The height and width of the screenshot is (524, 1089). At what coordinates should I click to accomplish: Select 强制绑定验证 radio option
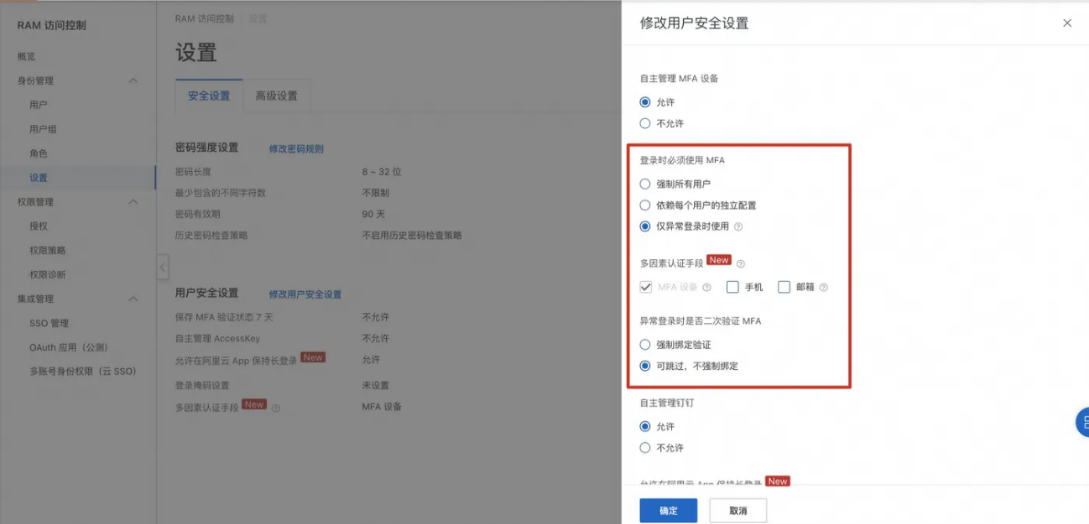[645, 345]
